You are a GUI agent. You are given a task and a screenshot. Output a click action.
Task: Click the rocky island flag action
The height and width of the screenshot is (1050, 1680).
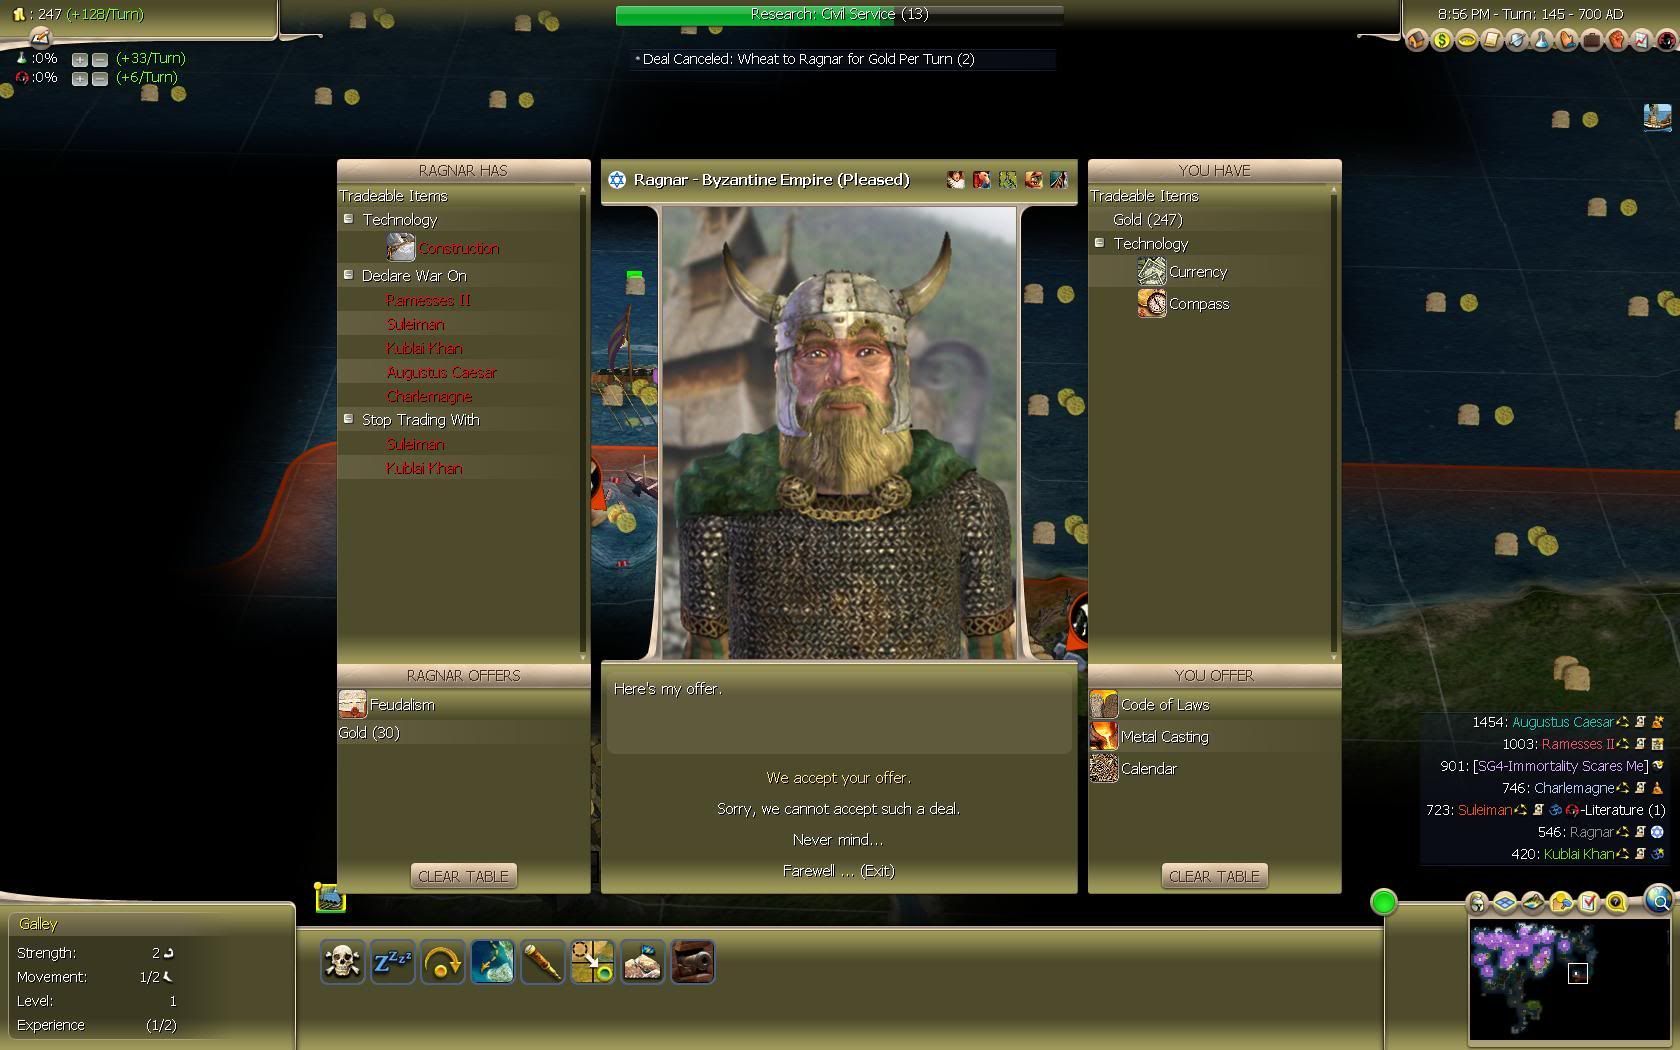pos(642,962)
